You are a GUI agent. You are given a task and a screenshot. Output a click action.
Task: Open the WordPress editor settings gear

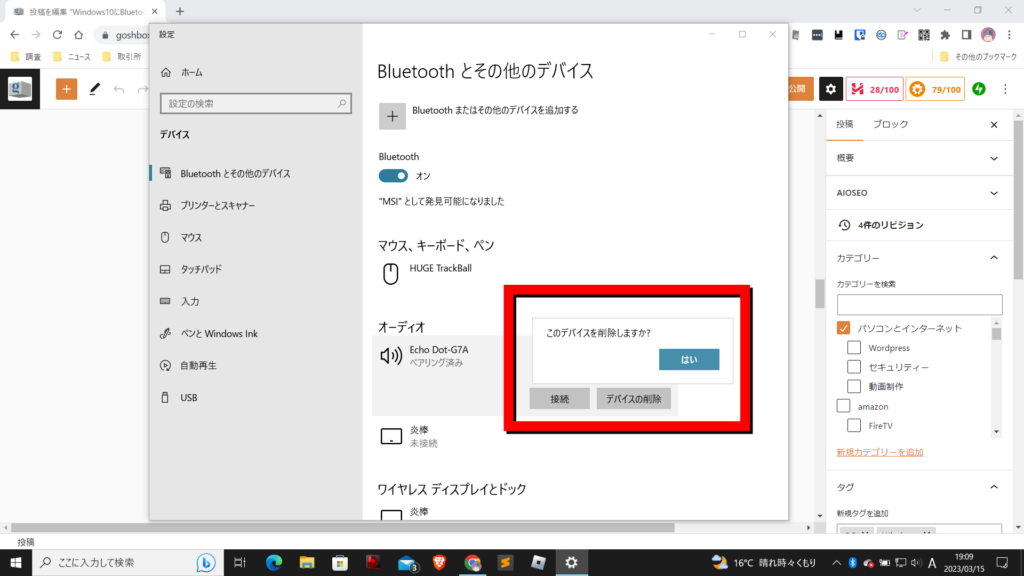pyautogui.click(x=830, y=89)
